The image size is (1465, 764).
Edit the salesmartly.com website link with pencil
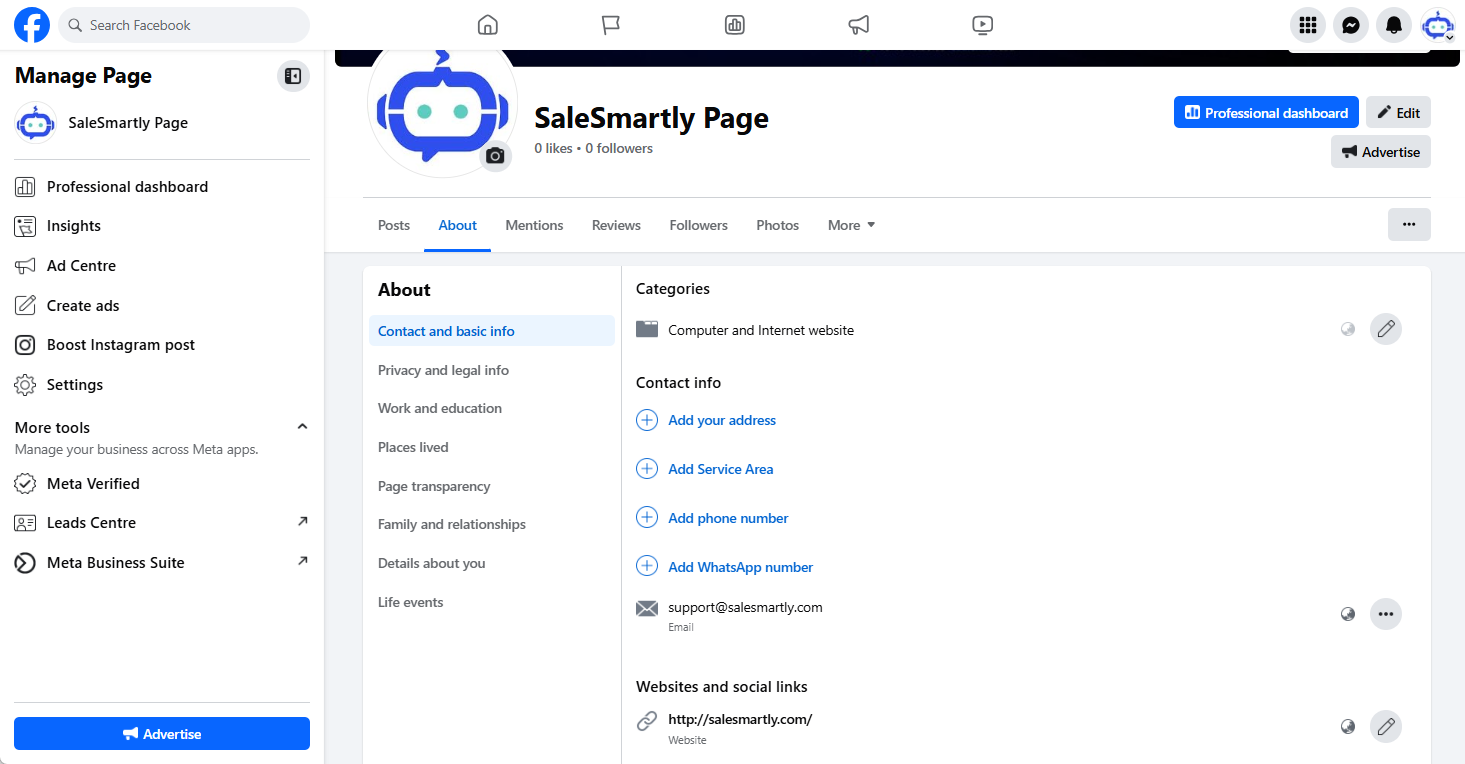pos(1385,727)
